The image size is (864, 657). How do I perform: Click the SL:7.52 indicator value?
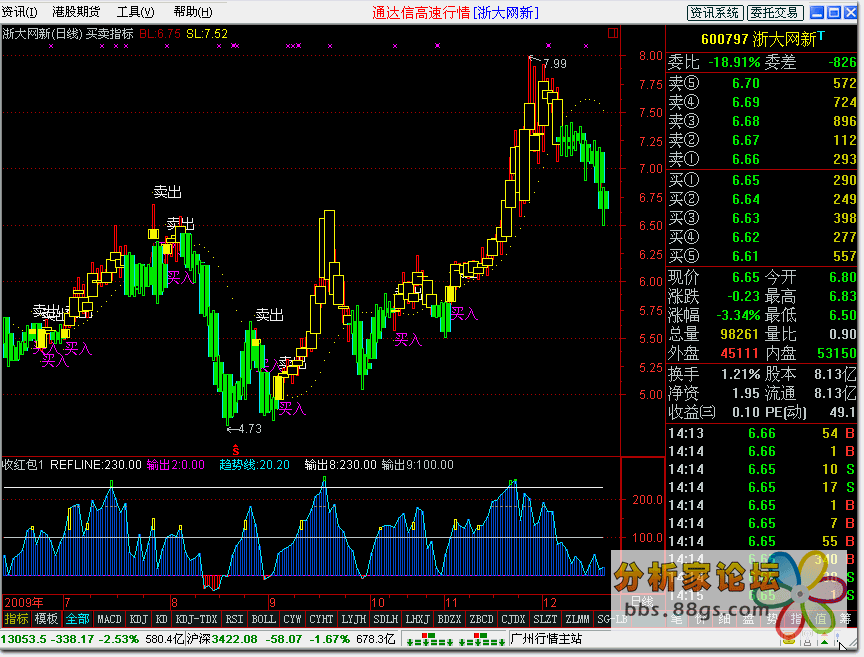pos(207,34)
